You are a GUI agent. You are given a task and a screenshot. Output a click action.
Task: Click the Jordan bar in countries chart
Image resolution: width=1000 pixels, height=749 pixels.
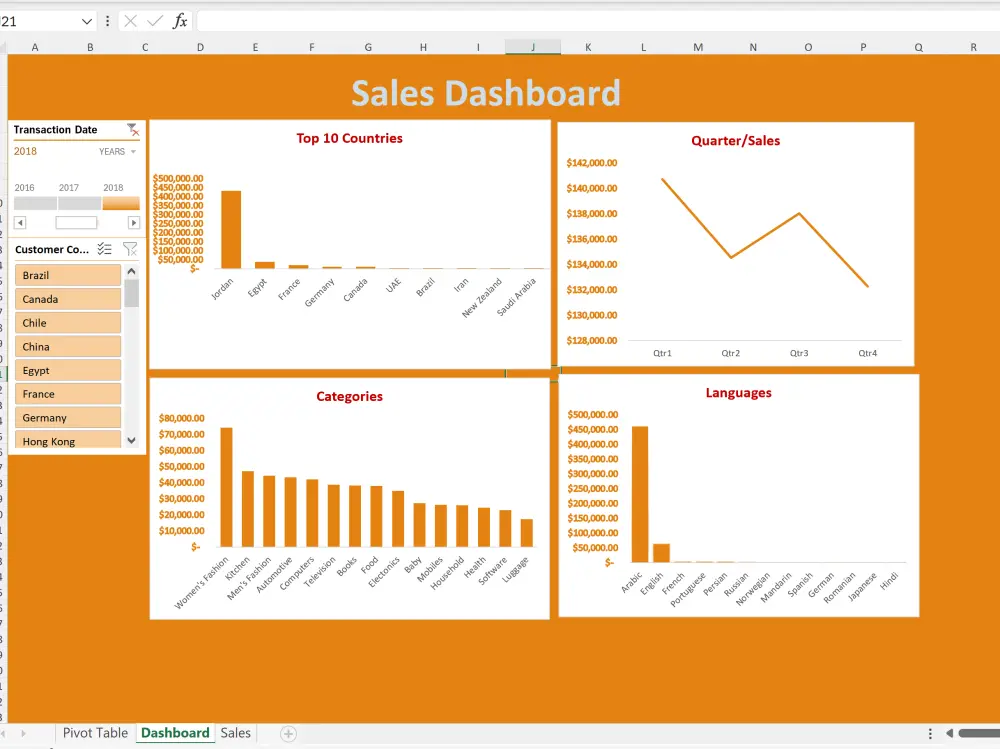point(231,230)
